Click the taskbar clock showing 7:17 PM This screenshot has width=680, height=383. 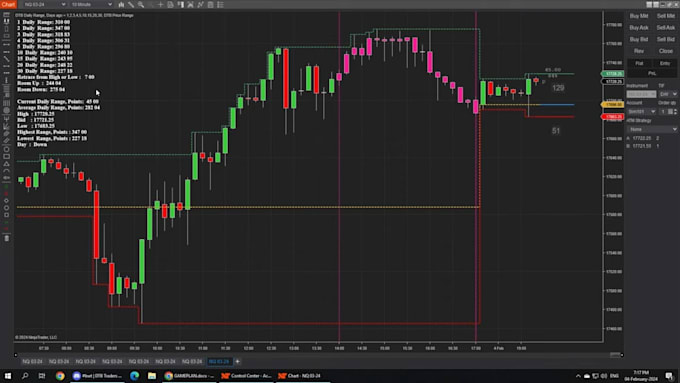pyautogui.click(x=641, y=376)
